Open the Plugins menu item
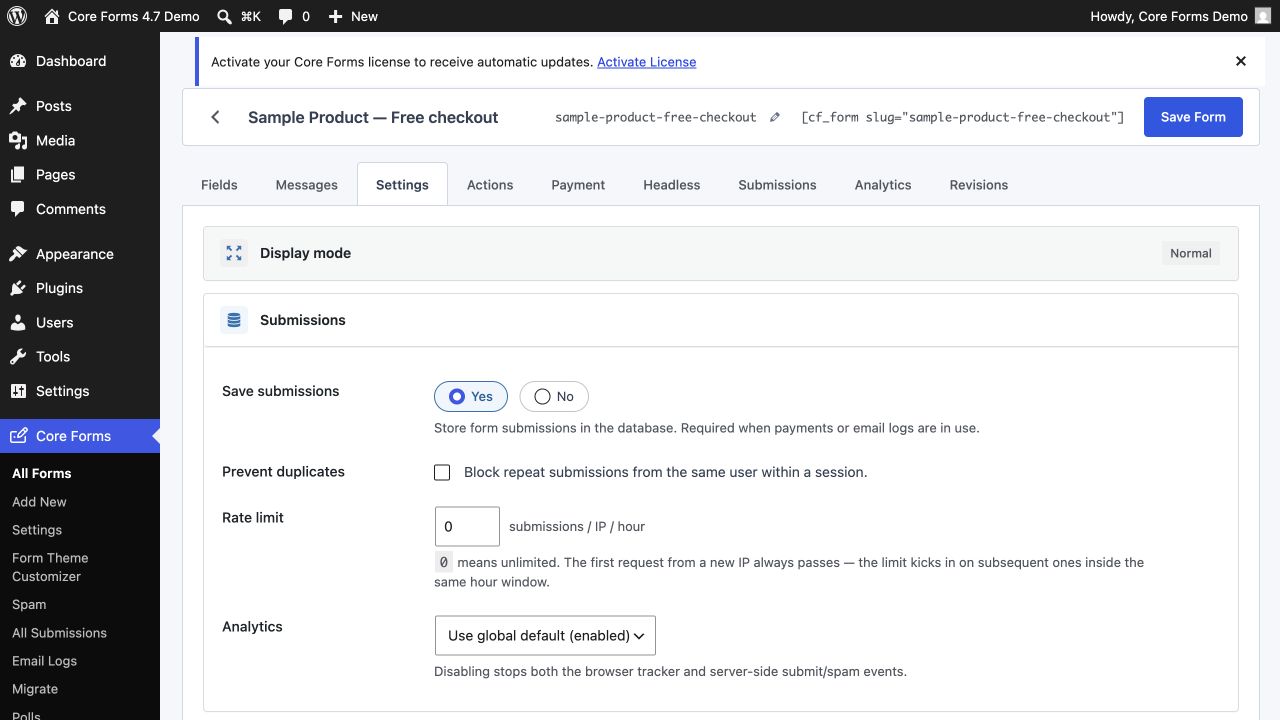 (80, 288)
